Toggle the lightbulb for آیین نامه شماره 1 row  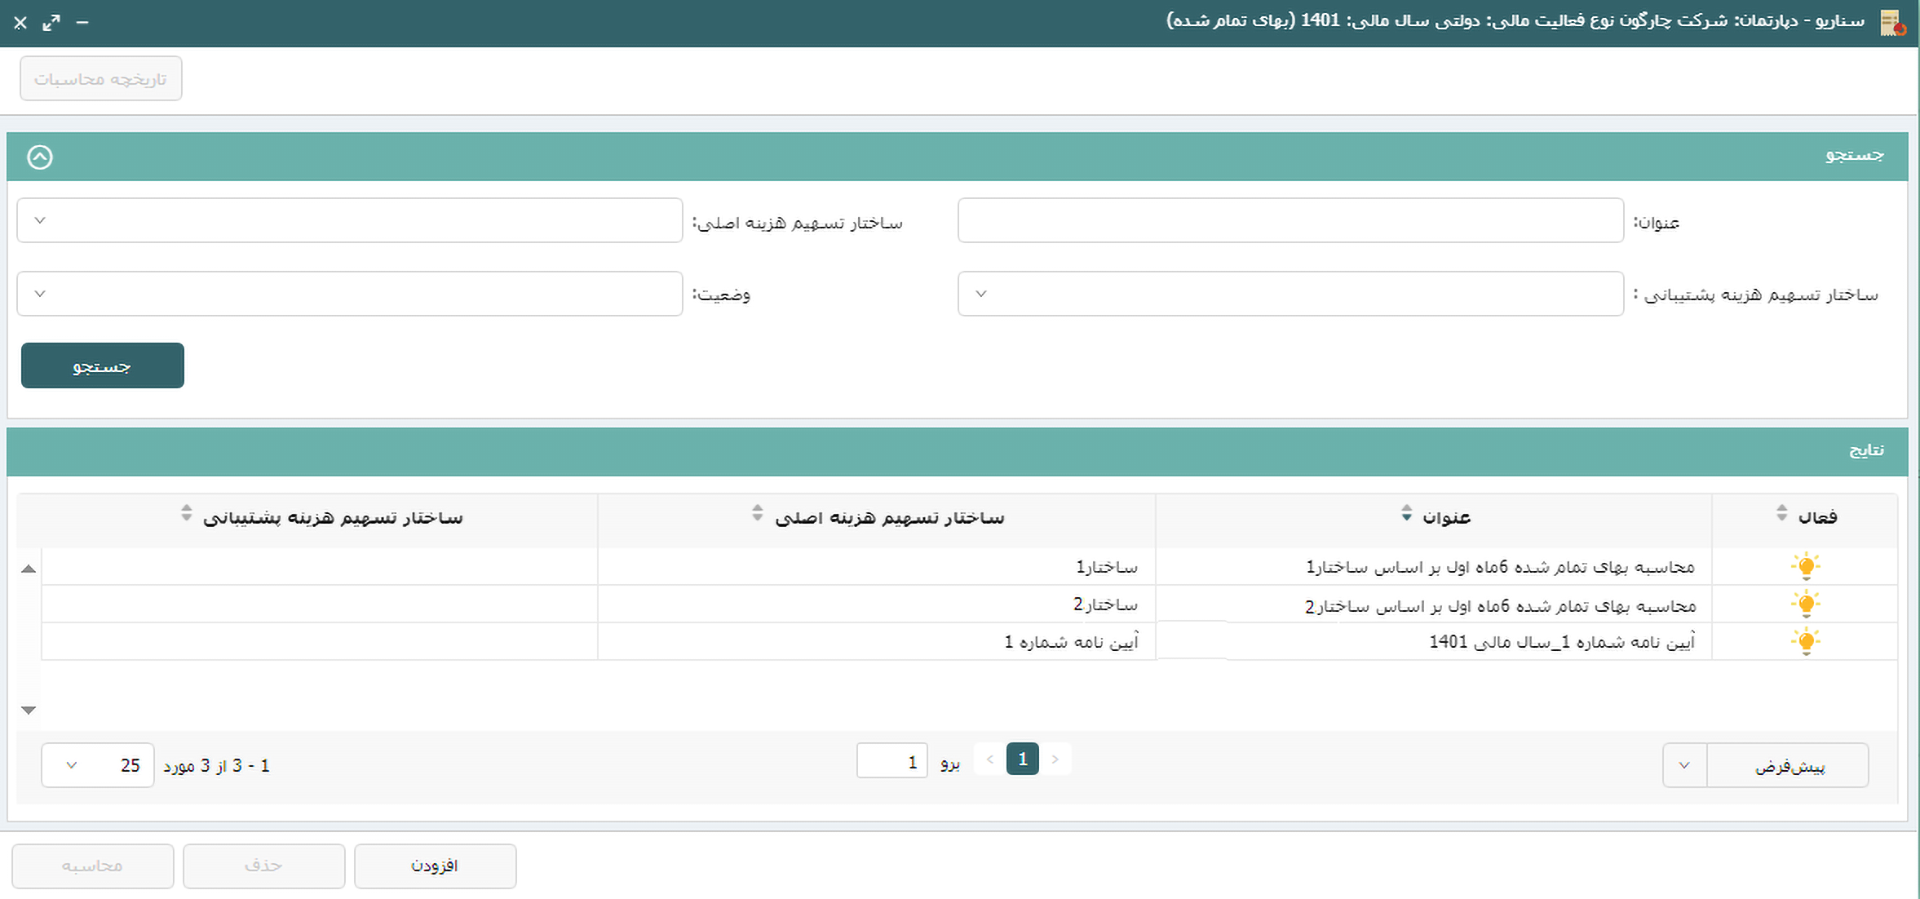(x=1805, y=642)
